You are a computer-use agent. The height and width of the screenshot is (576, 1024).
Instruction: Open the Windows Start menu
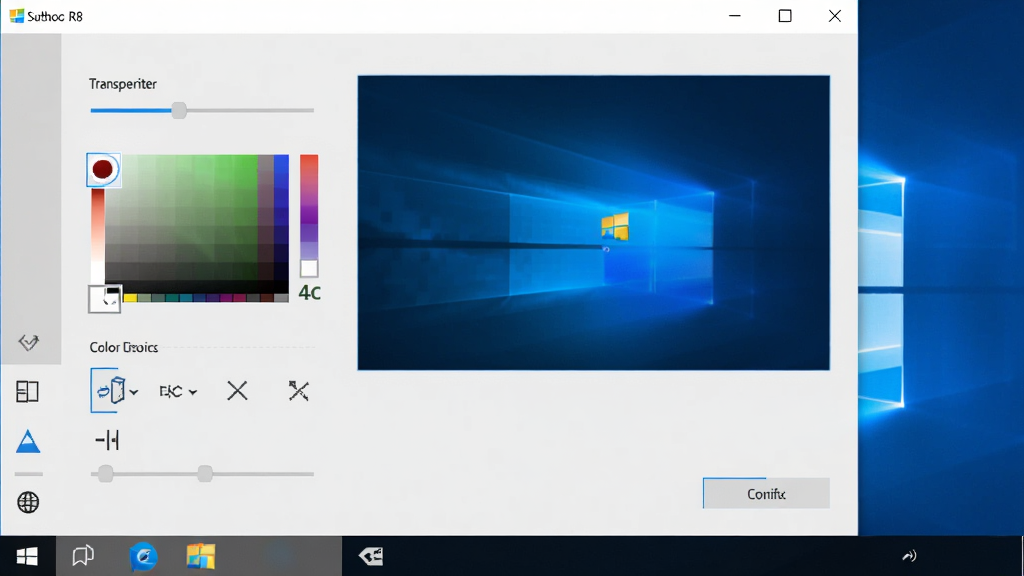coord(27,556)
